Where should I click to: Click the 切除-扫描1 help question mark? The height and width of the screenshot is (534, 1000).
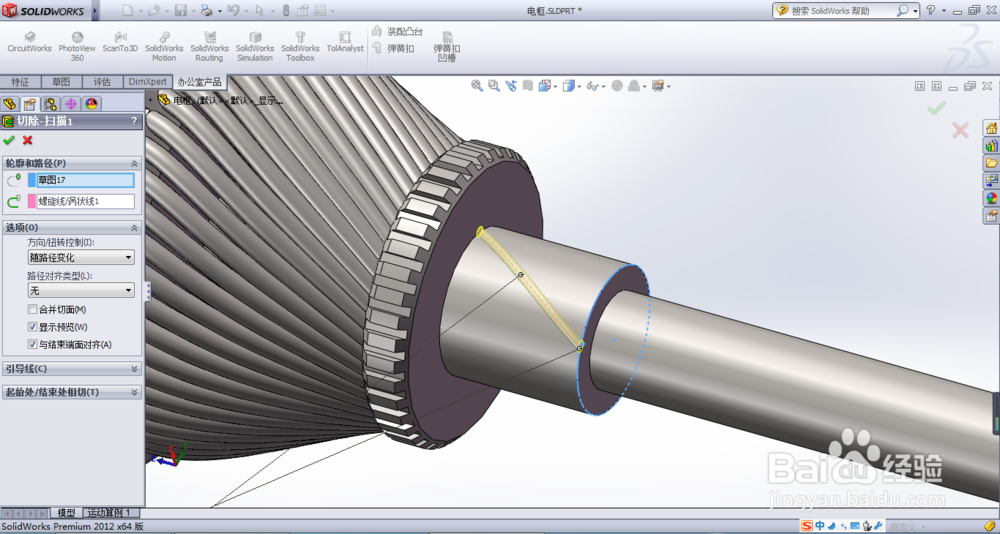tap(134, 121)
